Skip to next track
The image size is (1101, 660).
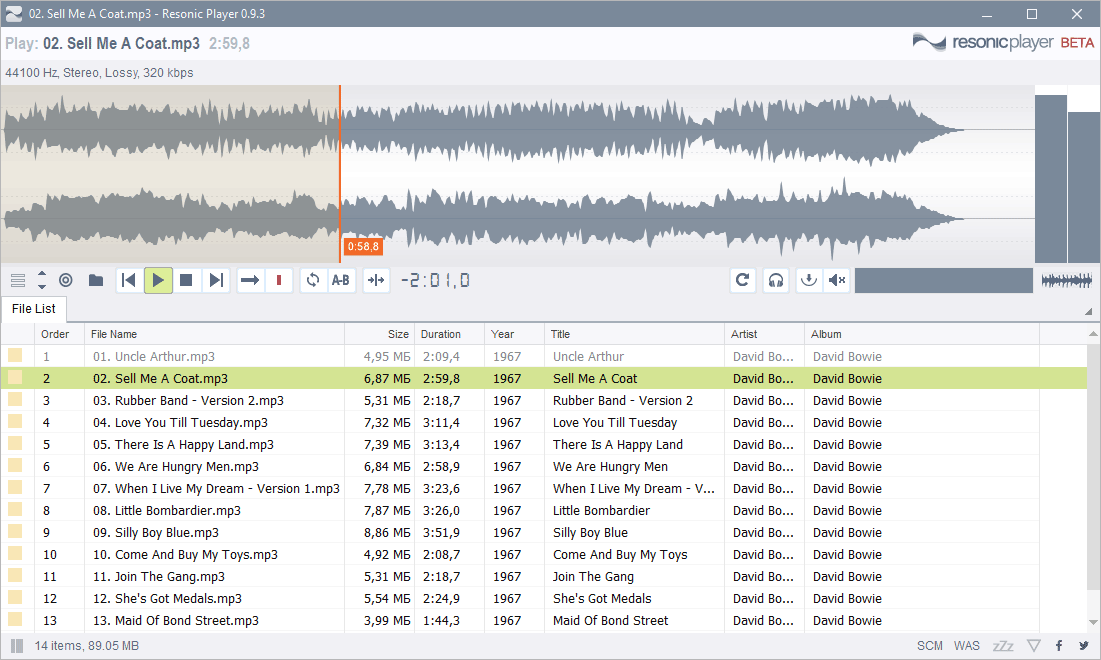216,280
